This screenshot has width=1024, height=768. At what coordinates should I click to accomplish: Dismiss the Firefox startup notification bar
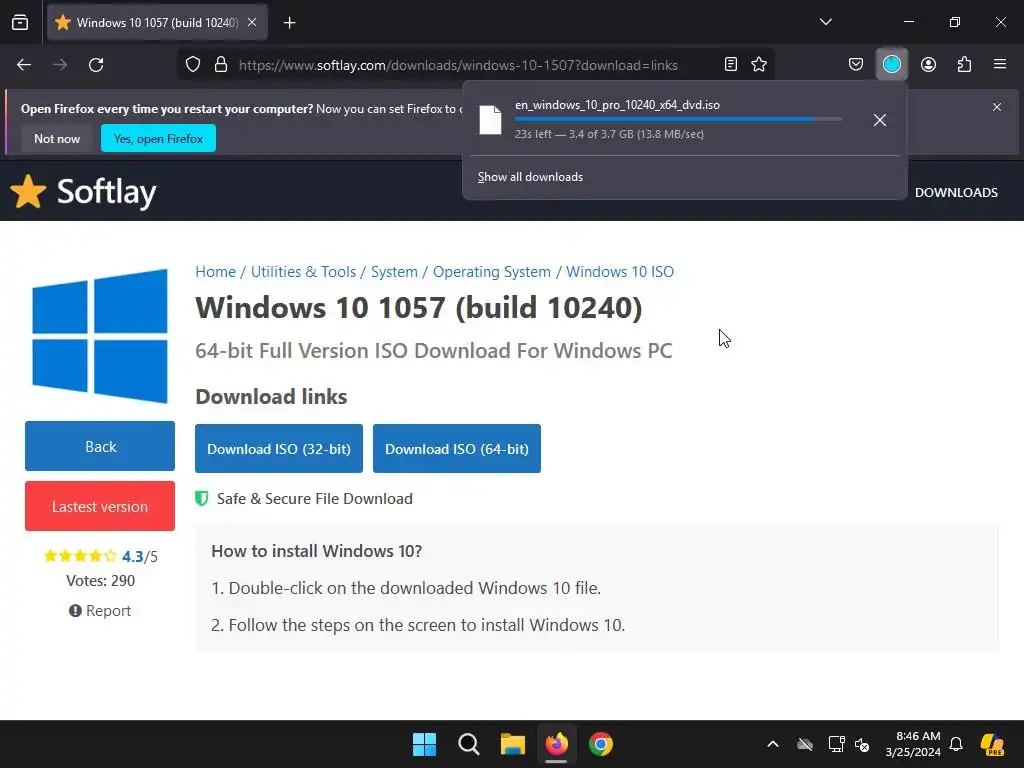(997, 107)
